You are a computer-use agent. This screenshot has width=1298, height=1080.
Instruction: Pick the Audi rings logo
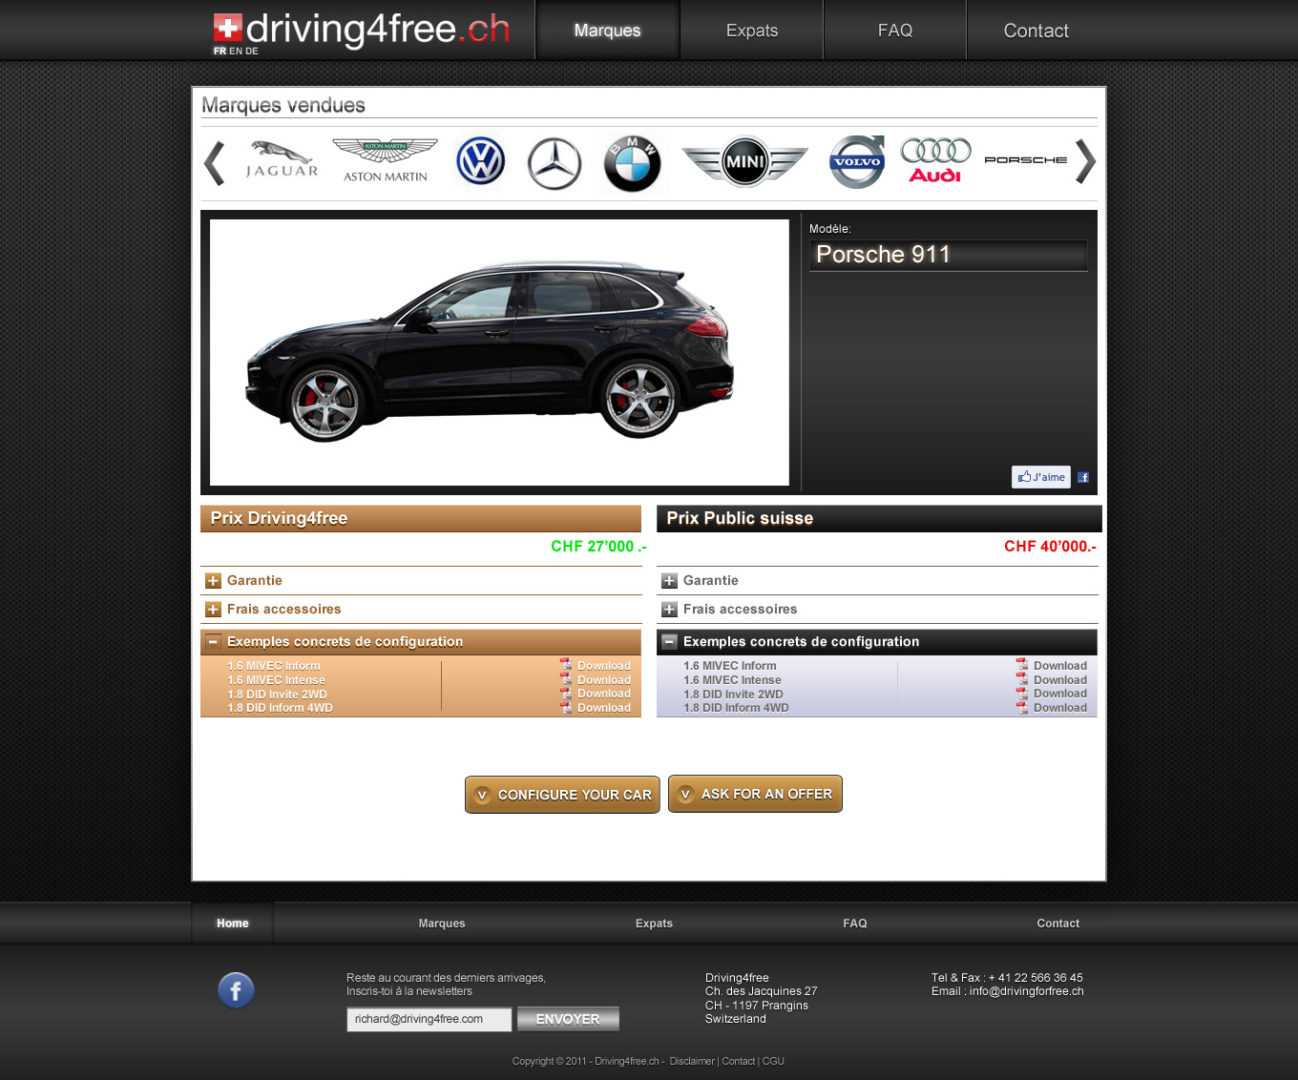pyautogui.click(x=935, y=160)
